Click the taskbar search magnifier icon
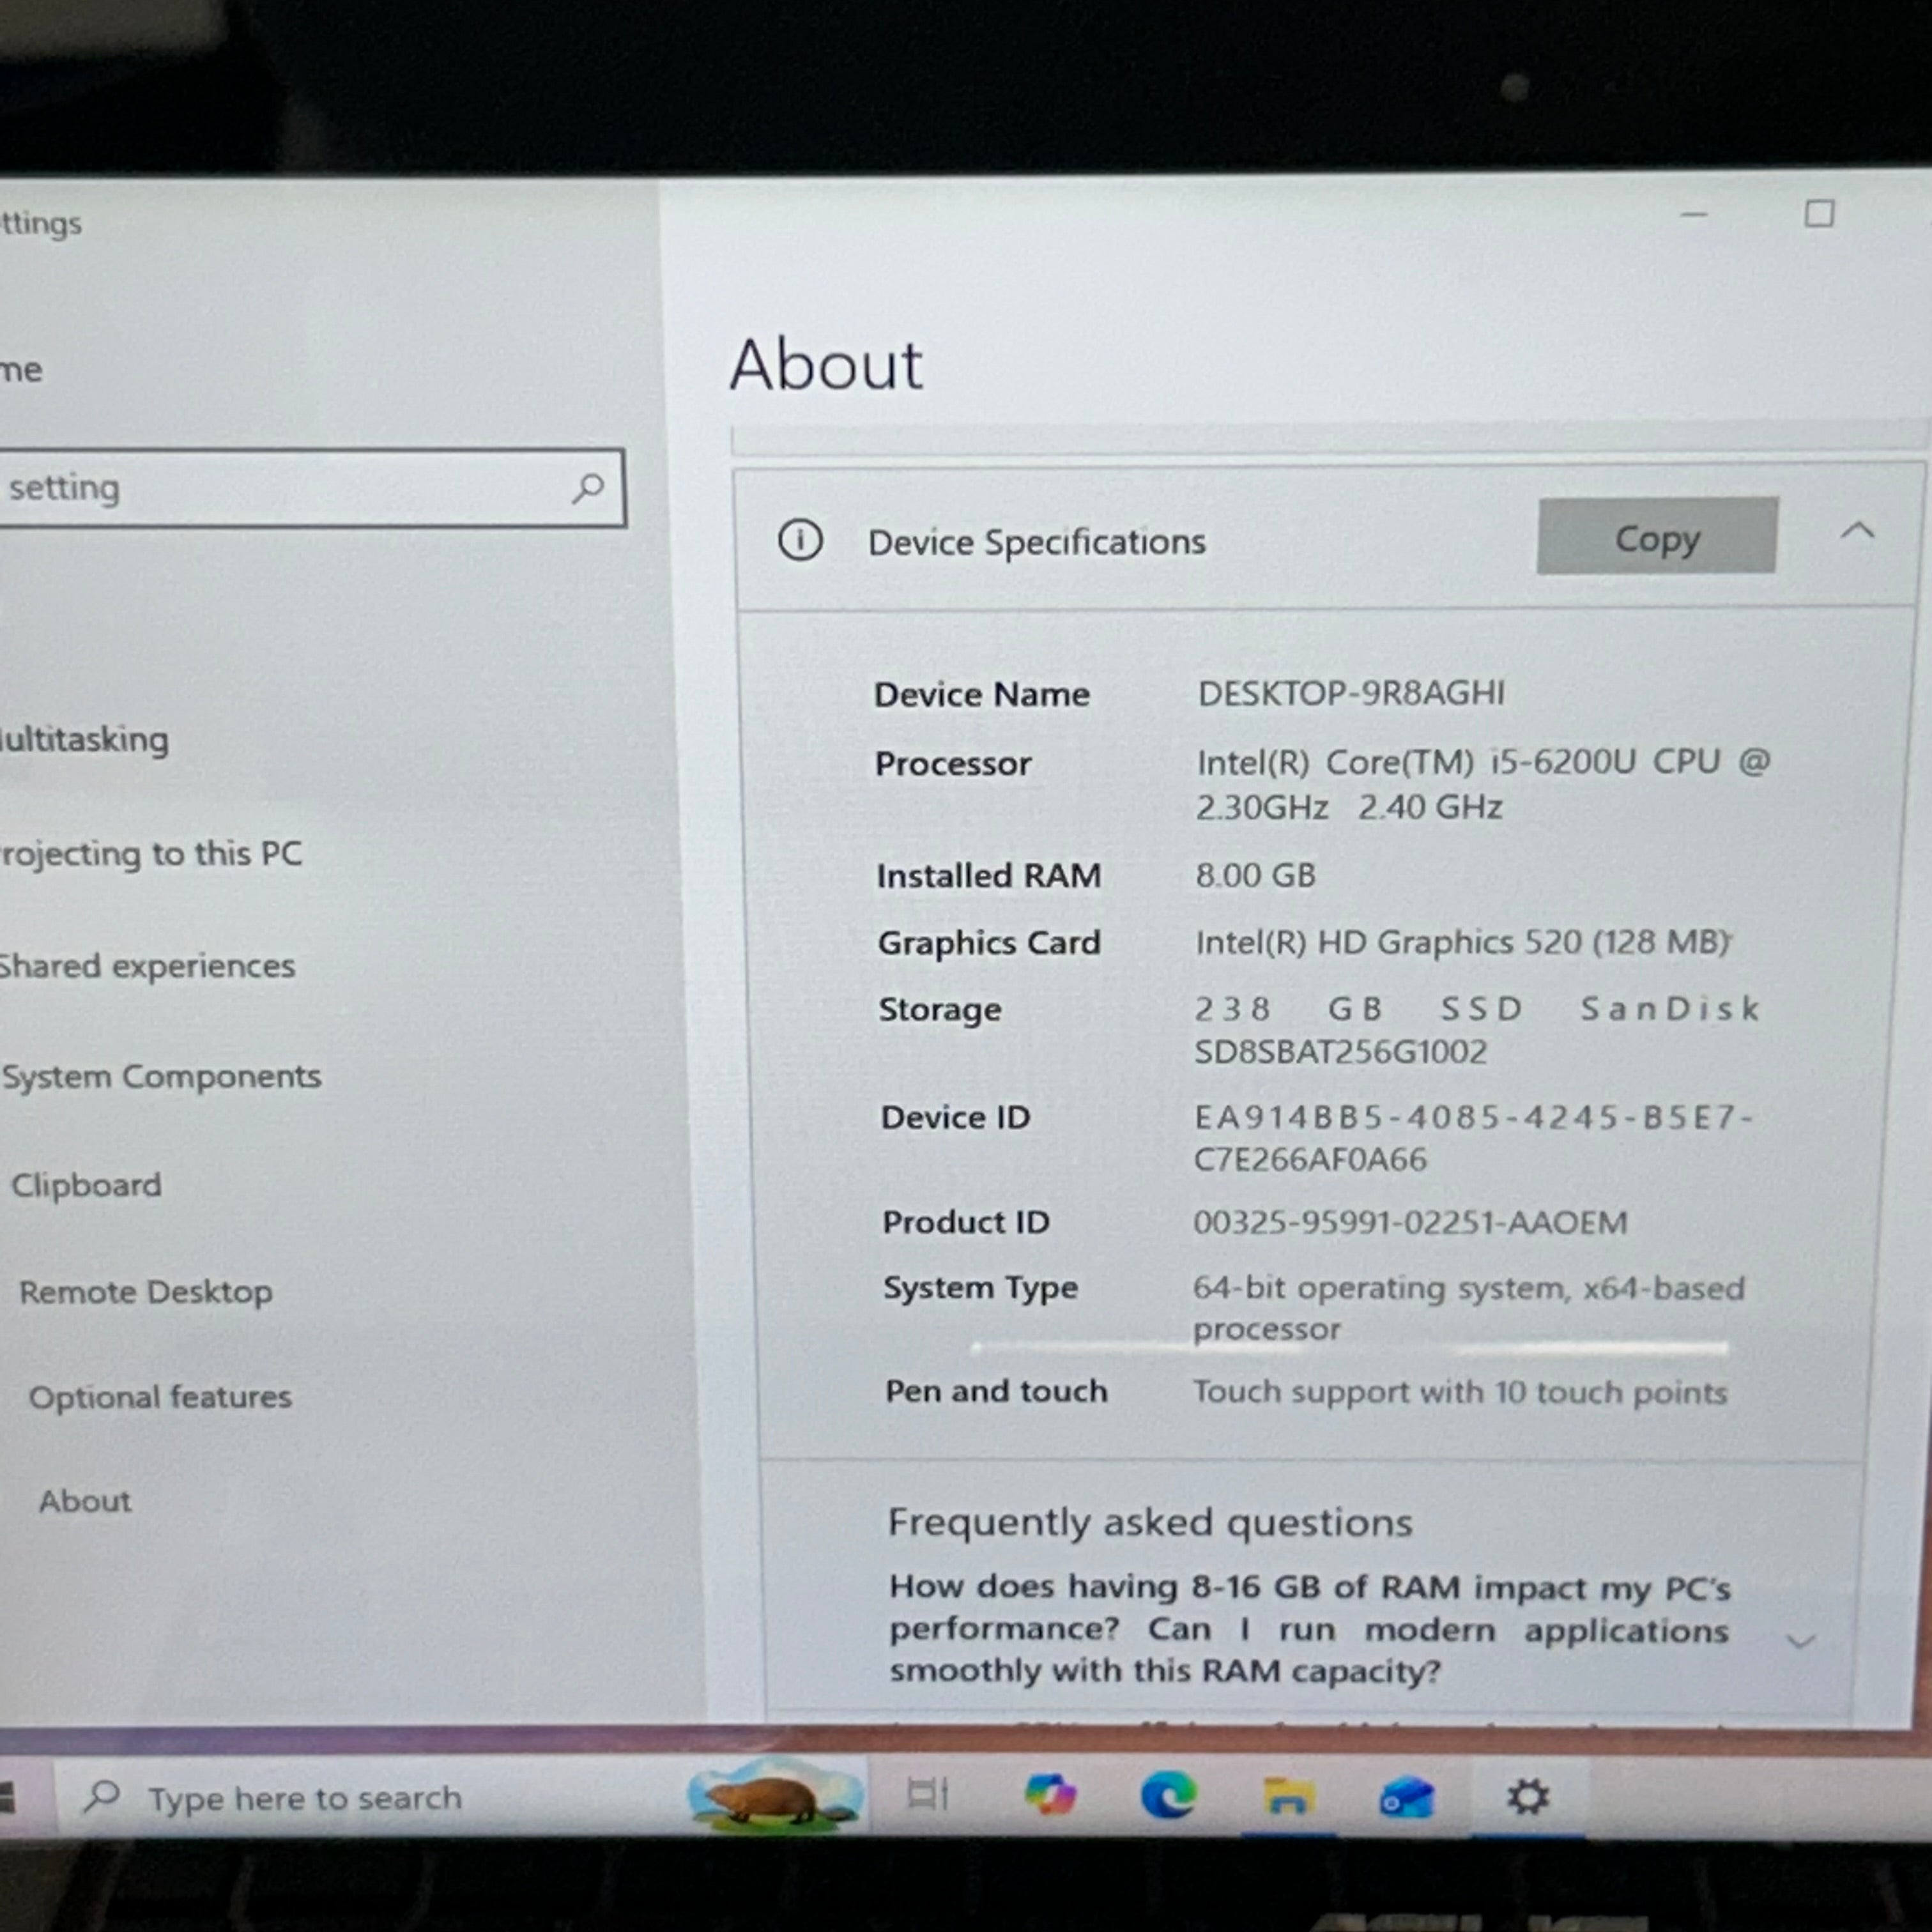1932x1932 pixels. coord(102,1797)
